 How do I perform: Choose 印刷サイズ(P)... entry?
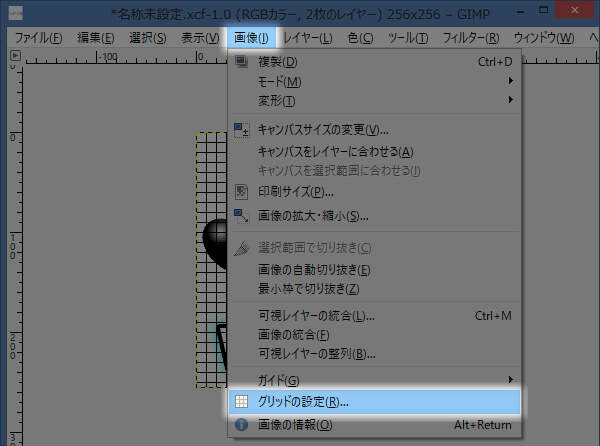point(374,192)
